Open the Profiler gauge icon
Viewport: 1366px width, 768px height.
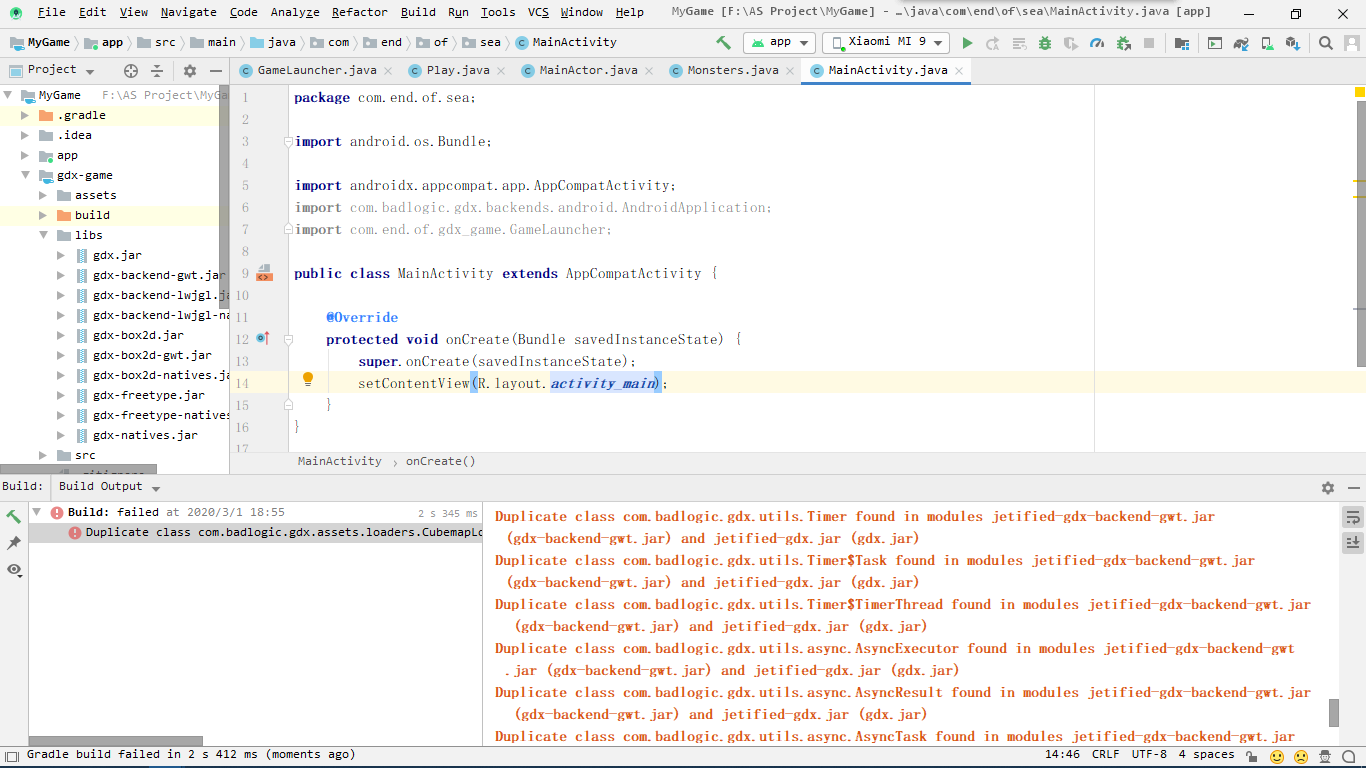pos(1097,43)
